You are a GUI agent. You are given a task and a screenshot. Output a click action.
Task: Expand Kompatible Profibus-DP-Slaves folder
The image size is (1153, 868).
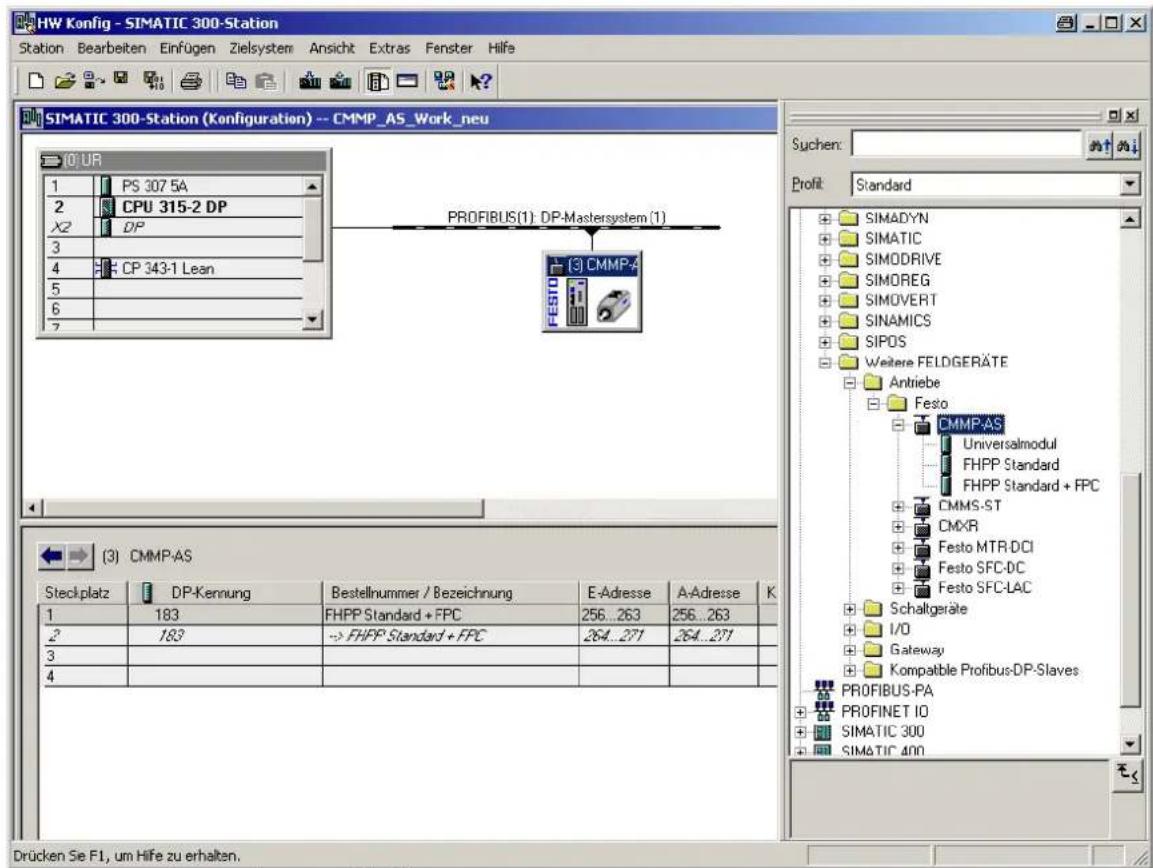(x=849, y=671)
